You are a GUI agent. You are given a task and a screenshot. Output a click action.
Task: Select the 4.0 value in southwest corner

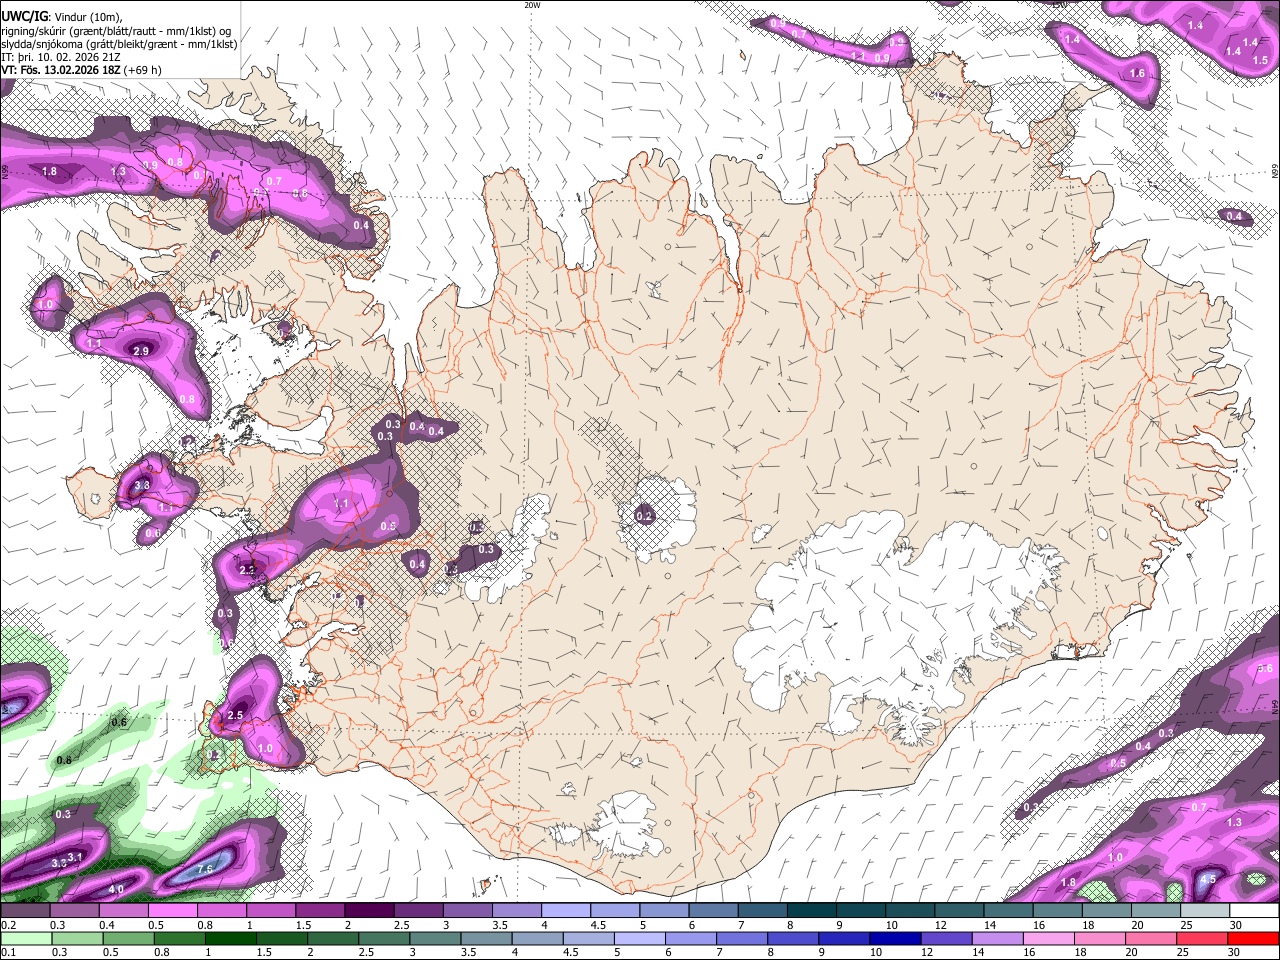point(116,888)
